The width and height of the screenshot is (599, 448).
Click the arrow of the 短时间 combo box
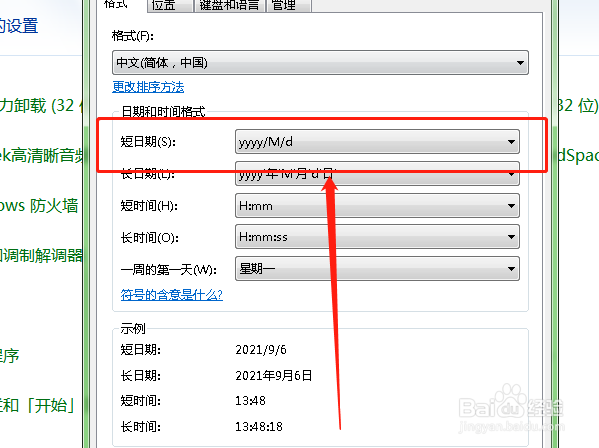(x=511, y=206)
